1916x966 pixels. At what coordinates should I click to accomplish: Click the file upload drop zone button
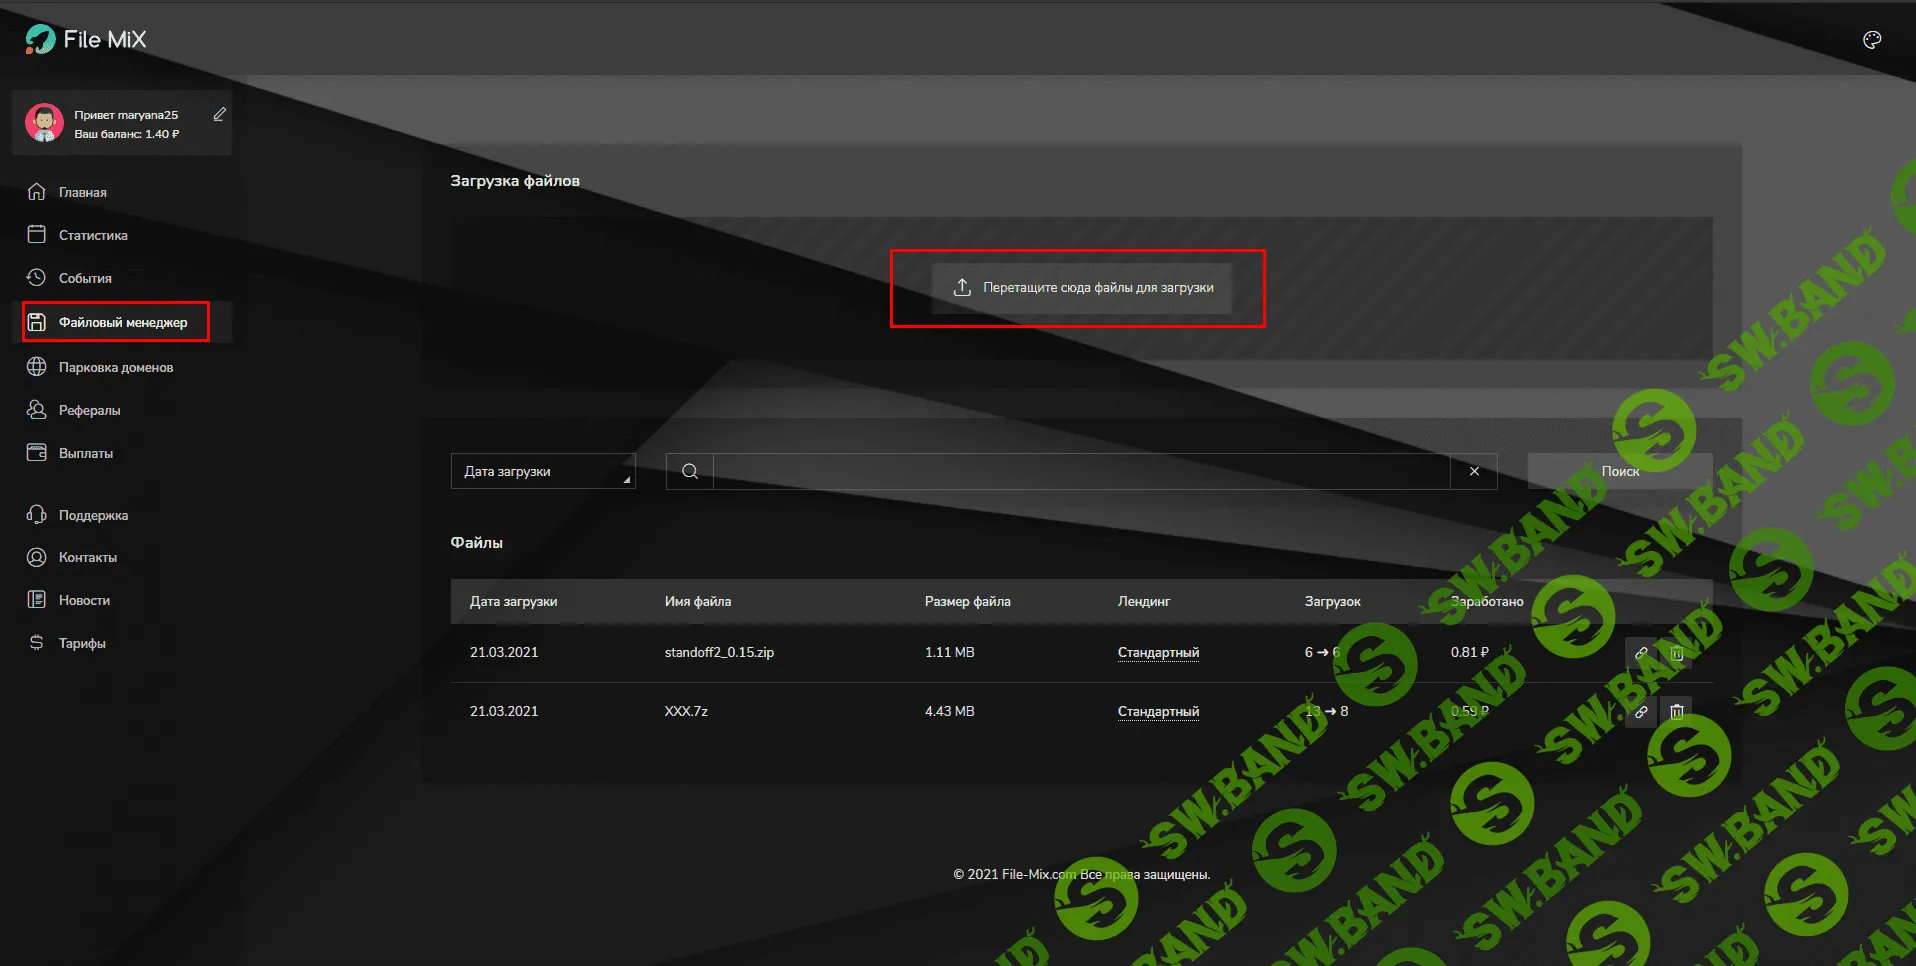point(1081,288)
